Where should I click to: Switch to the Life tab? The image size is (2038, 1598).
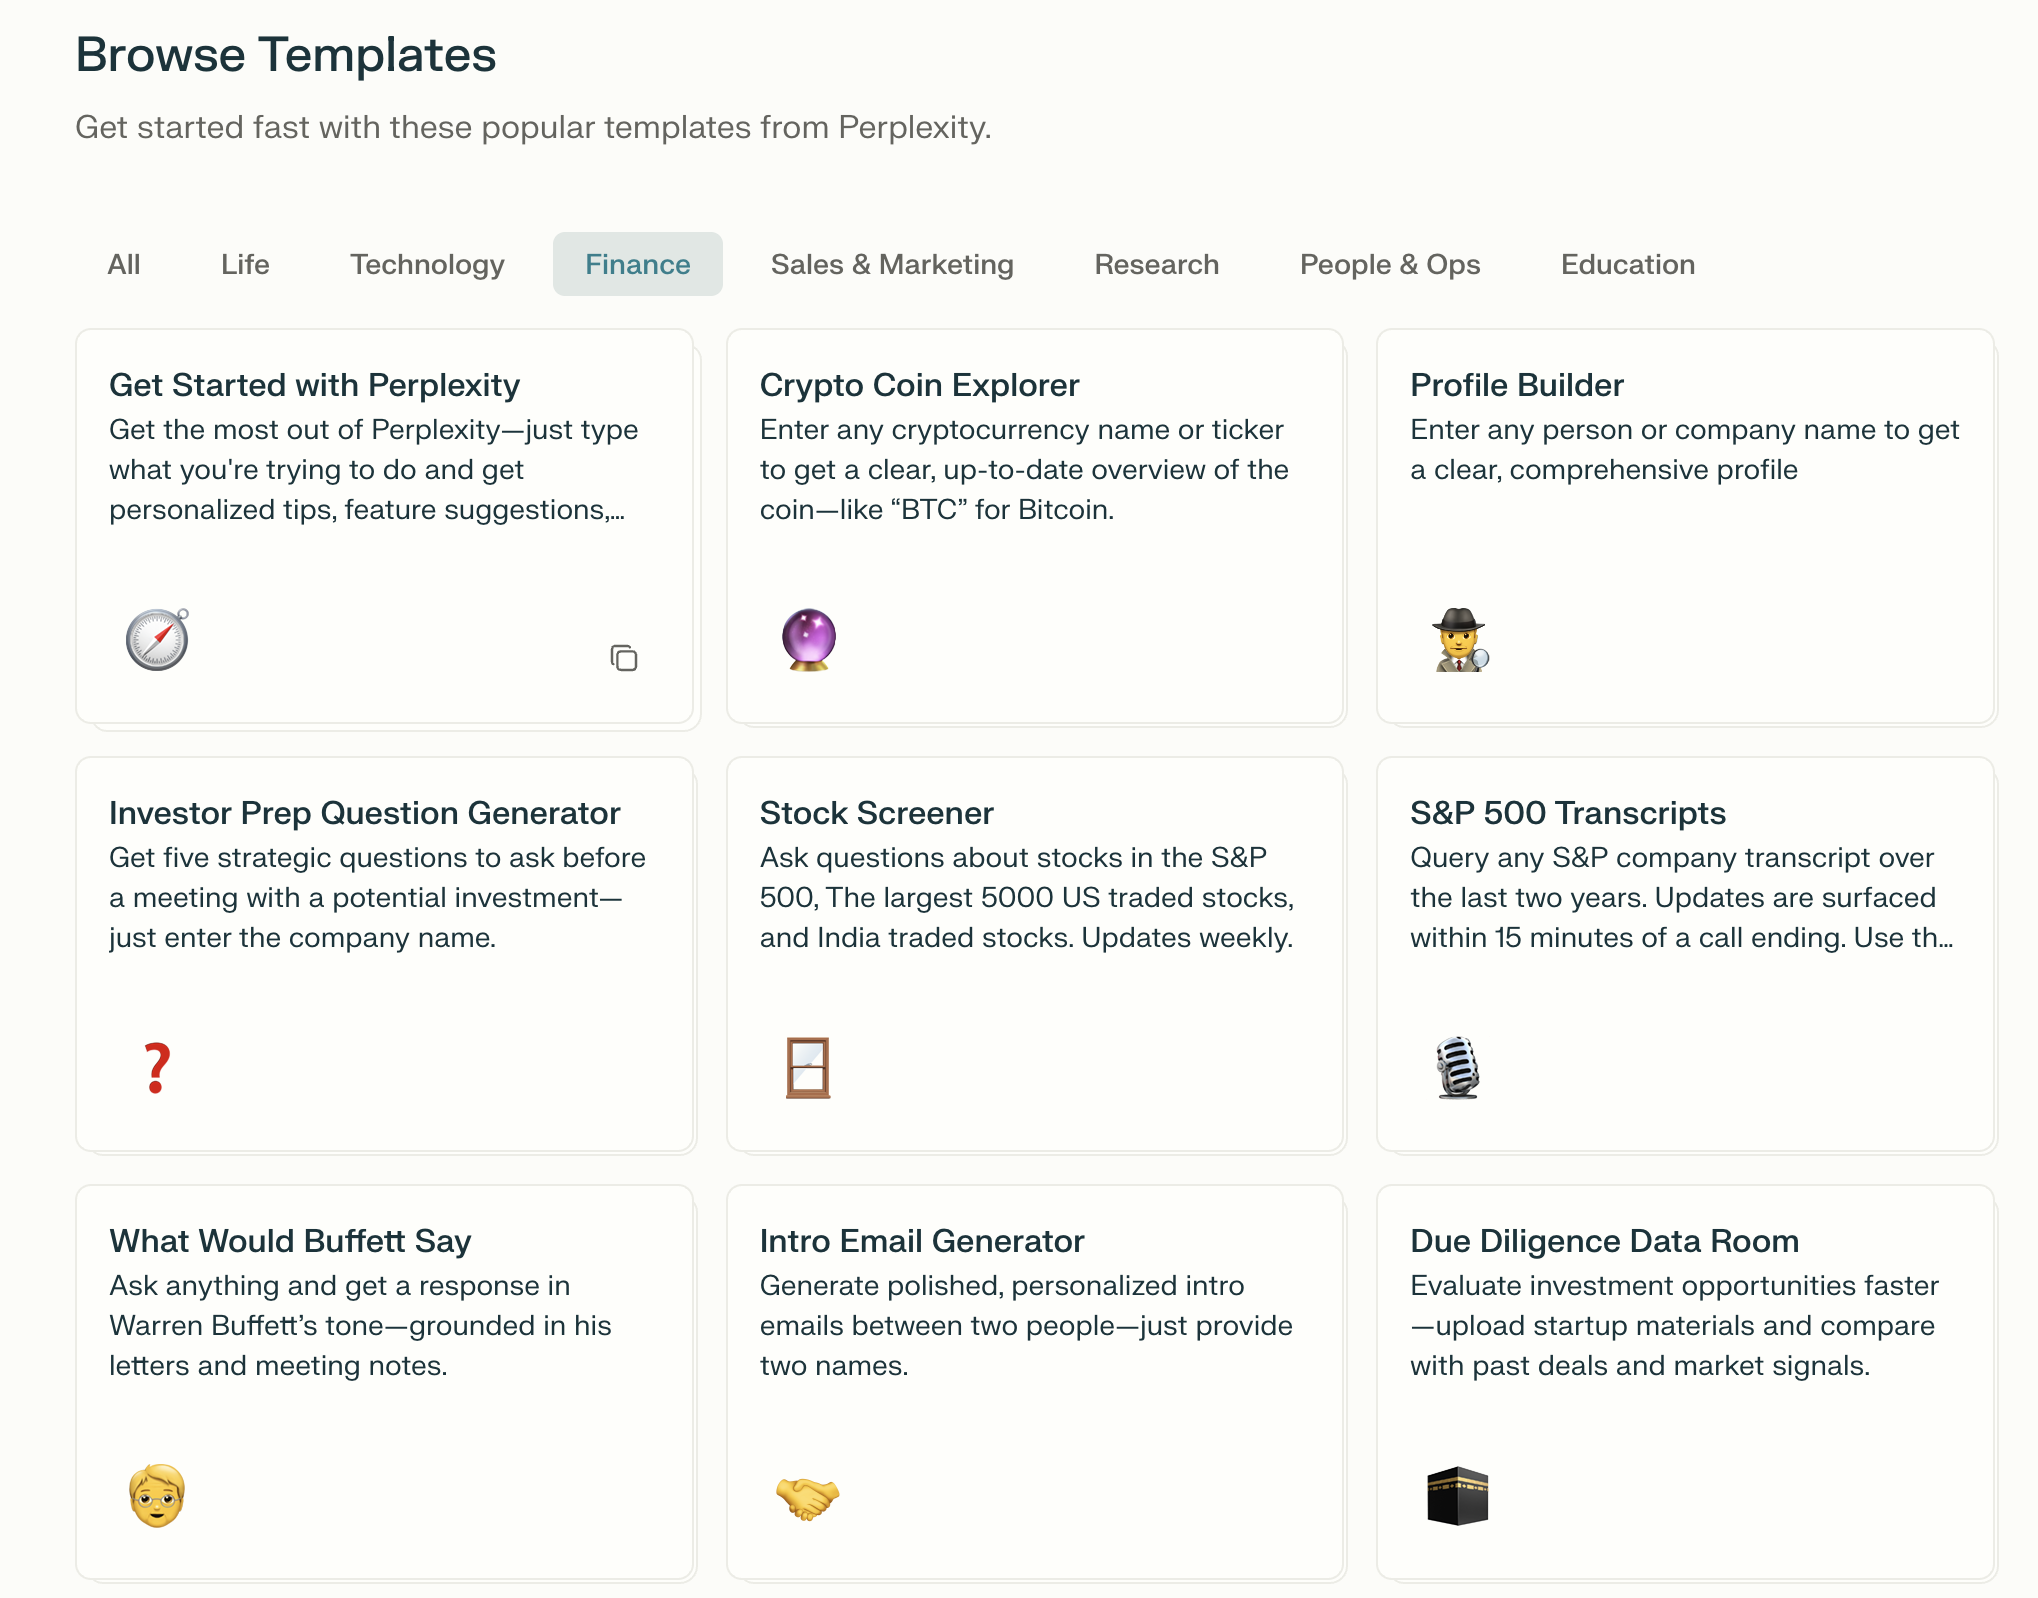(245, 264)
